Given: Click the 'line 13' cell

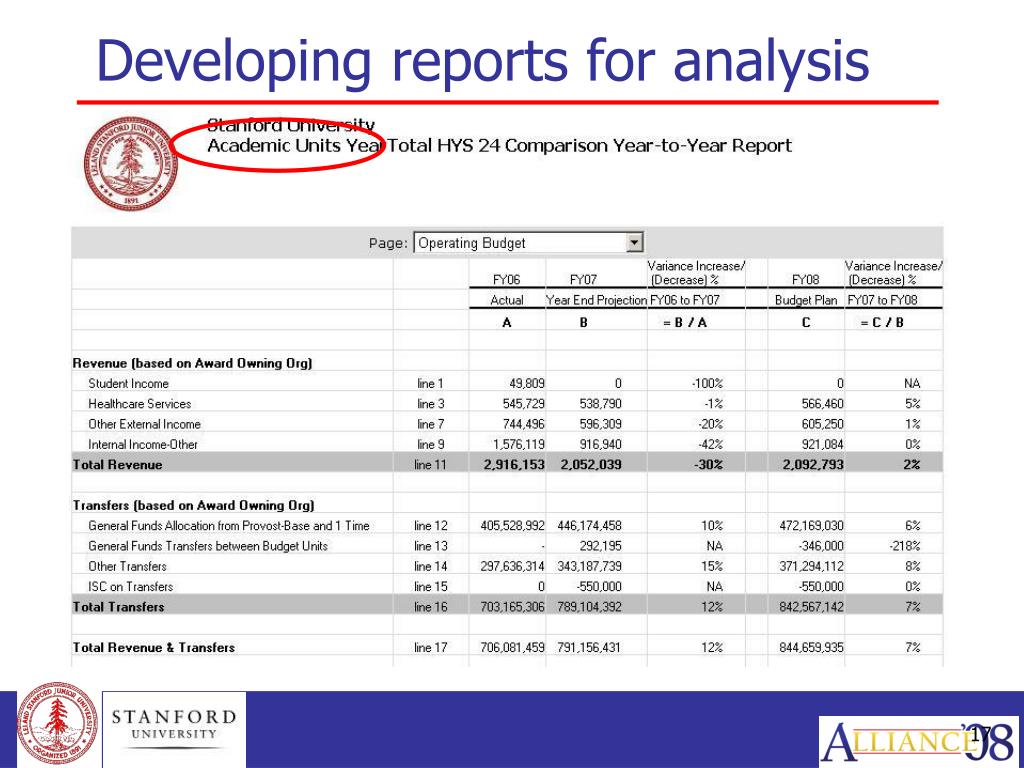Looking at the screenshot, I should tap(431, 546).
